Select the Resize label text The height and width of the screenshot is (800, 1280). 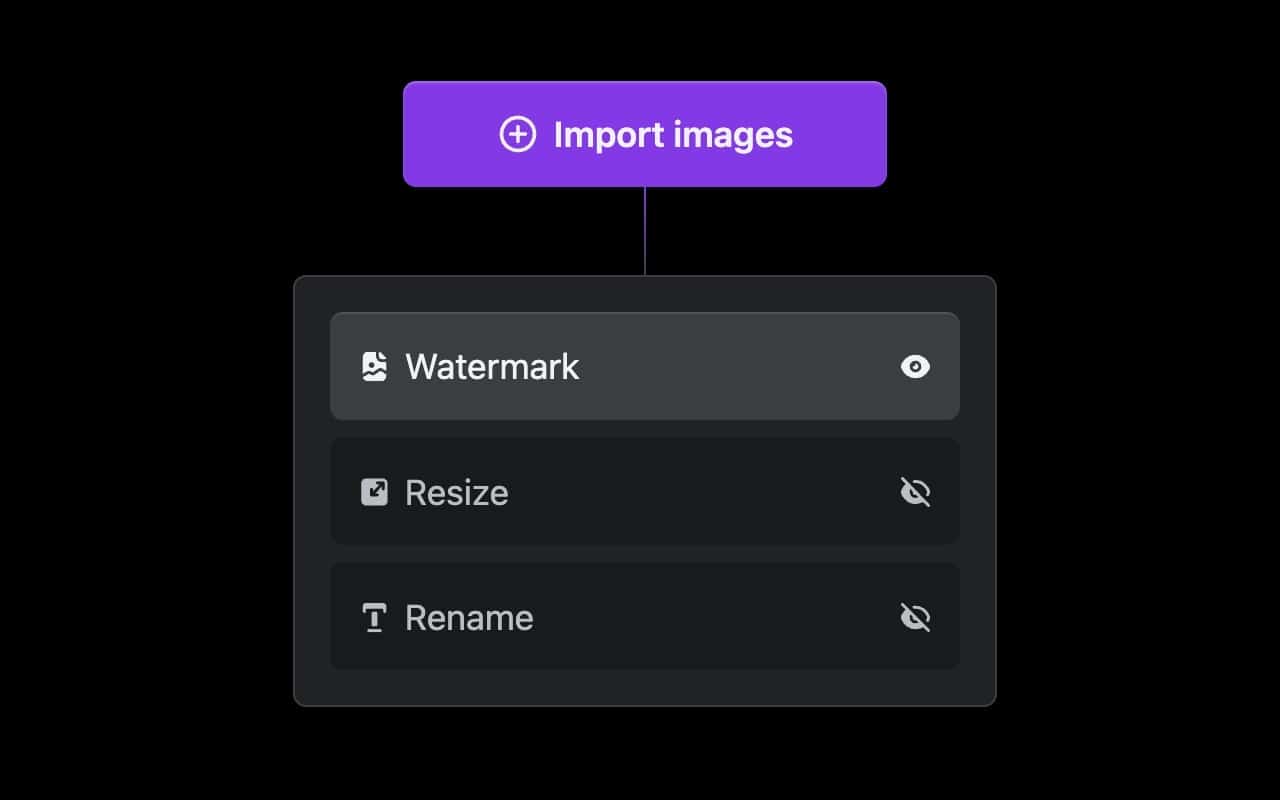(456, 492)
